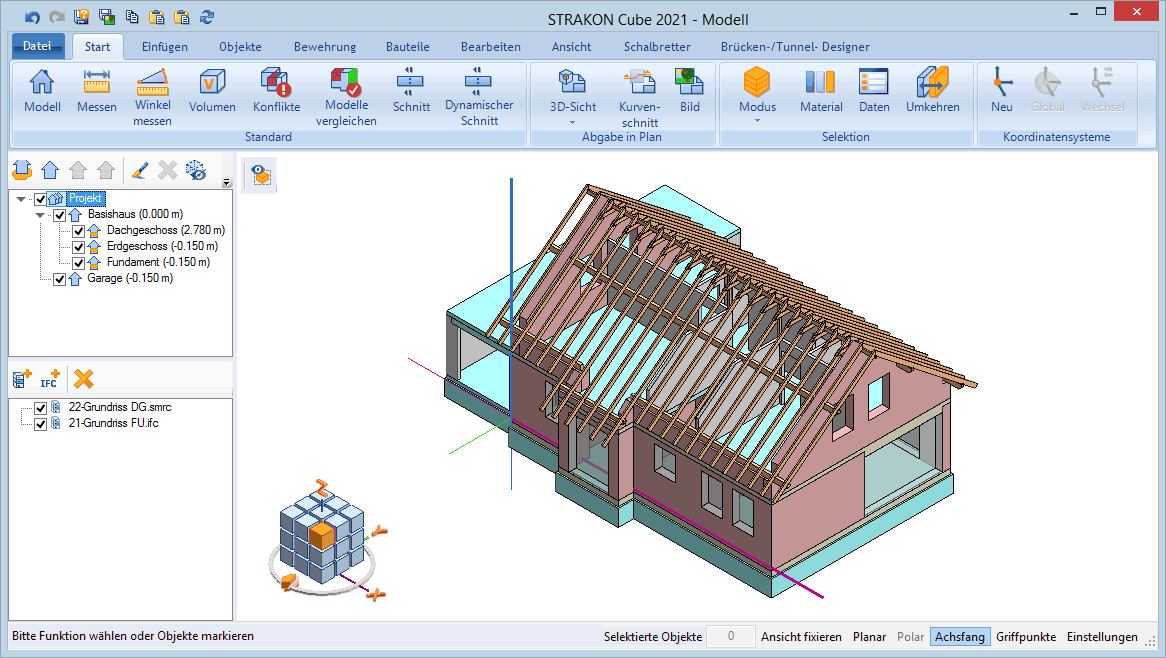1166x658 pixels.
Task: Click the add IFC file icon
Action: (x=50, y=378)
